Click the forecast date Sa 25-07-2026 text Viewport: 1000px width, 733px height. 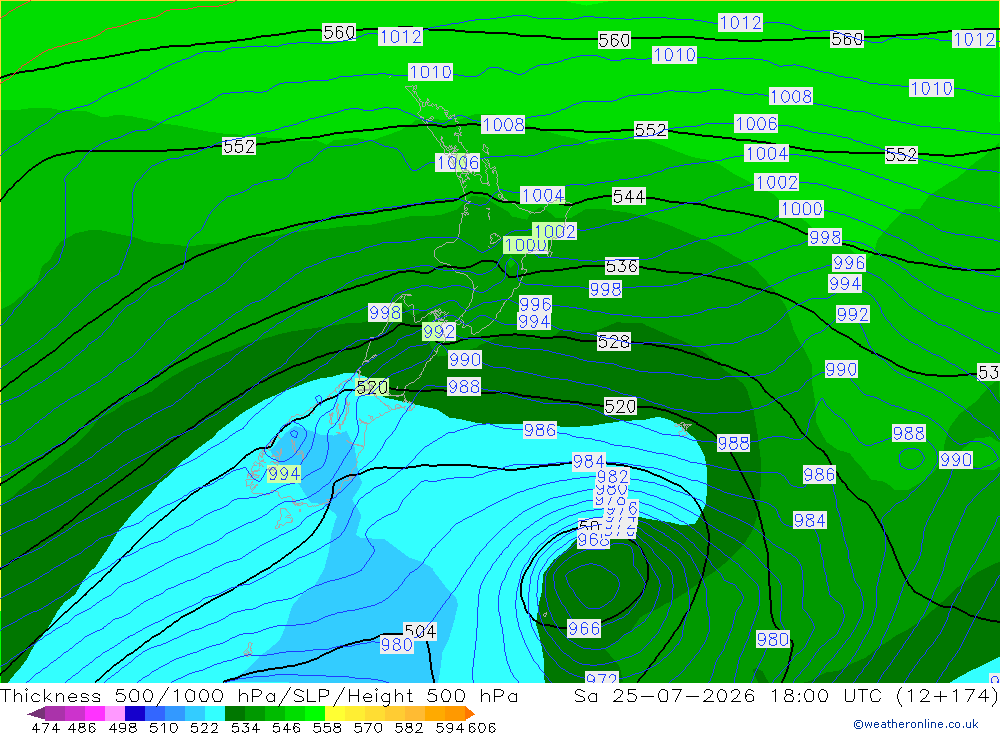665,695
